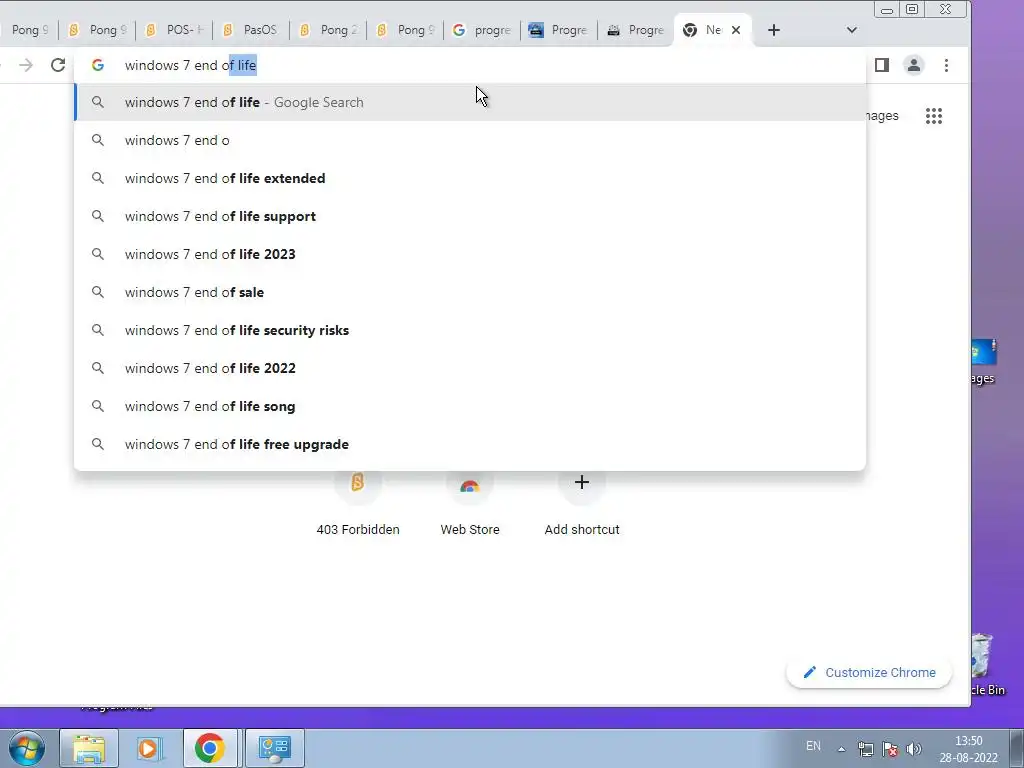Click the volume speaker tray icon
The height and width of the screenshot is (768, 1024).
click(914, 749)
